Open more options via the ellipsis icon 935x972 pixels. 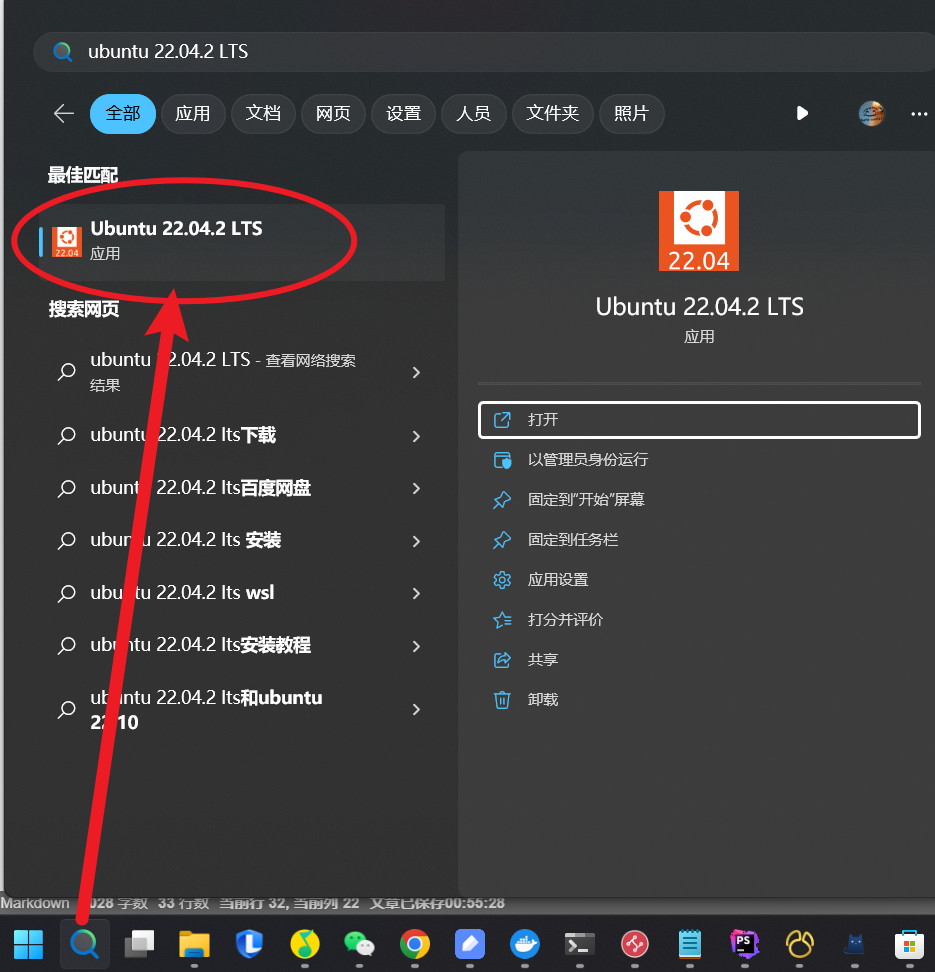click(919, 113)
